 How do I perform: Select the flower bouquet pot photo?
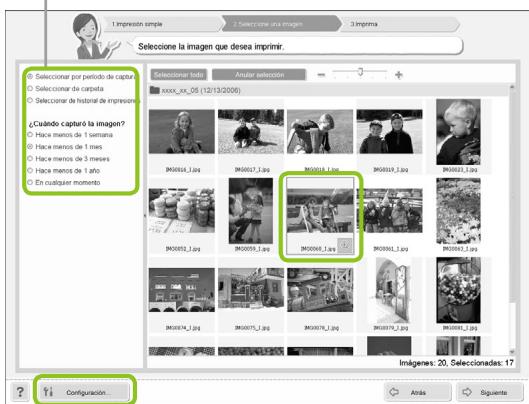[x=458, y=290]
